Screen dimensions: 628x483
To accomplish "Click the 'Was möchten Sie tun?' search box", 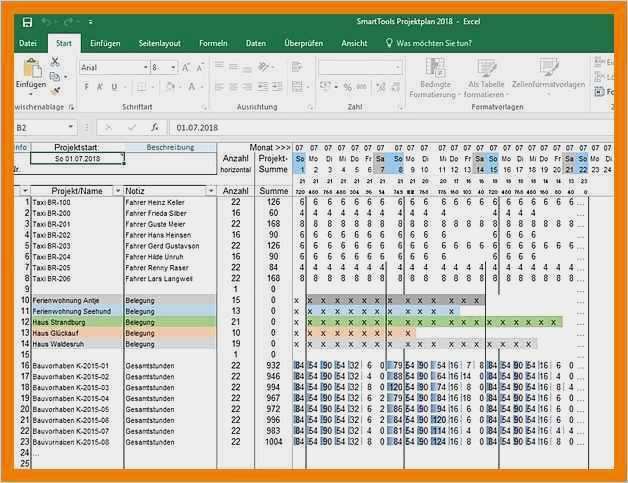I will 434,43.
